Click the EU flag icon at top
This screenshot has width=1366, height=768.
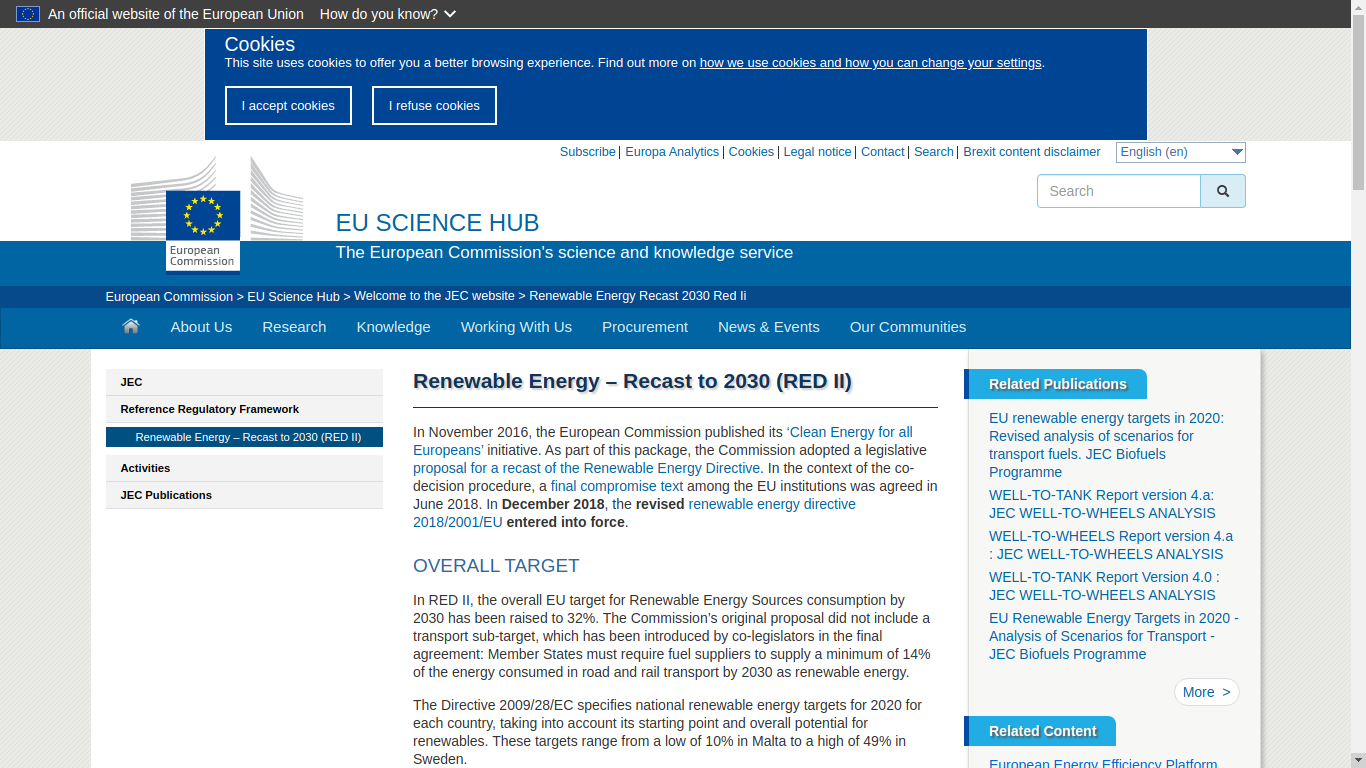(28, 14)
